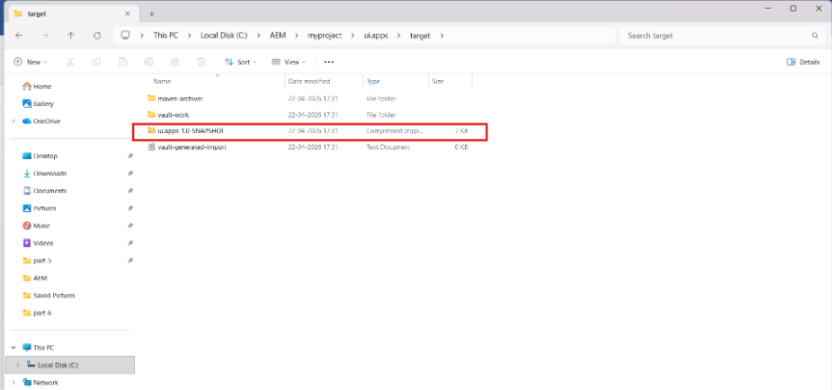Select the vault-generated-import text file
Viewport: 832px width, 390px height.
click(187, 148)
